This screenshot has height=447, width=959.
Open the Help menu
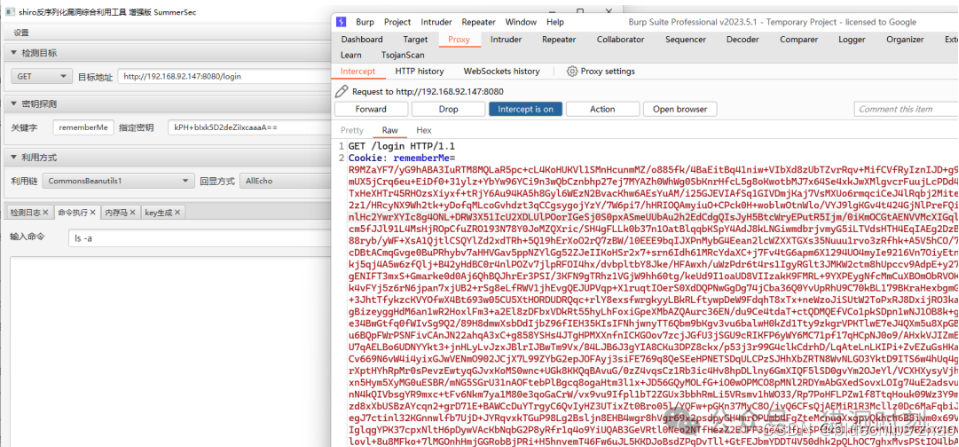(555, 22)
